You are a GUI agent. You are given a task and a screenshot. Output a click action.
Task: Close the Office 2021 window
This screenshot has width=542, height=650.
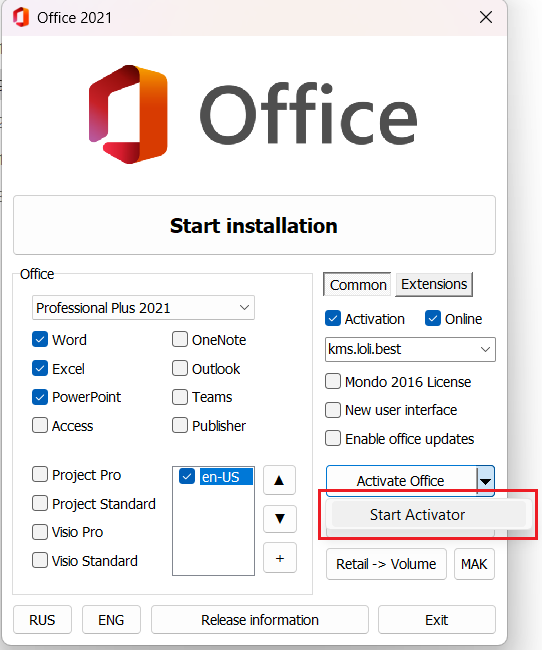coord(486,17)
